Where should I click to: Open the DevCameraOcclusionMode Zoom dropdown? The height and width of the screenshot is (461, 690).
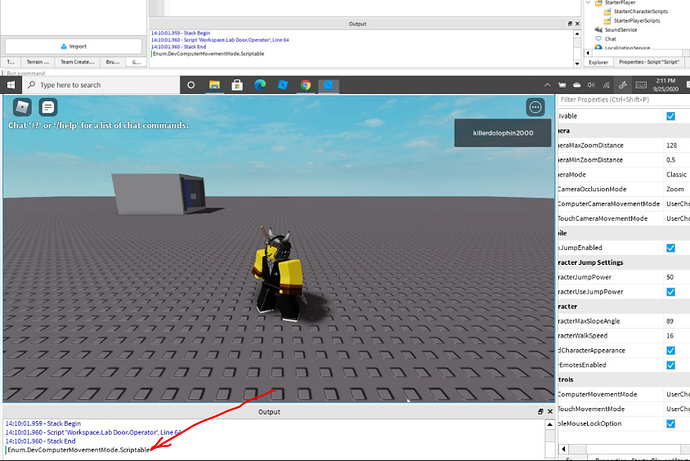coord(676,189)
